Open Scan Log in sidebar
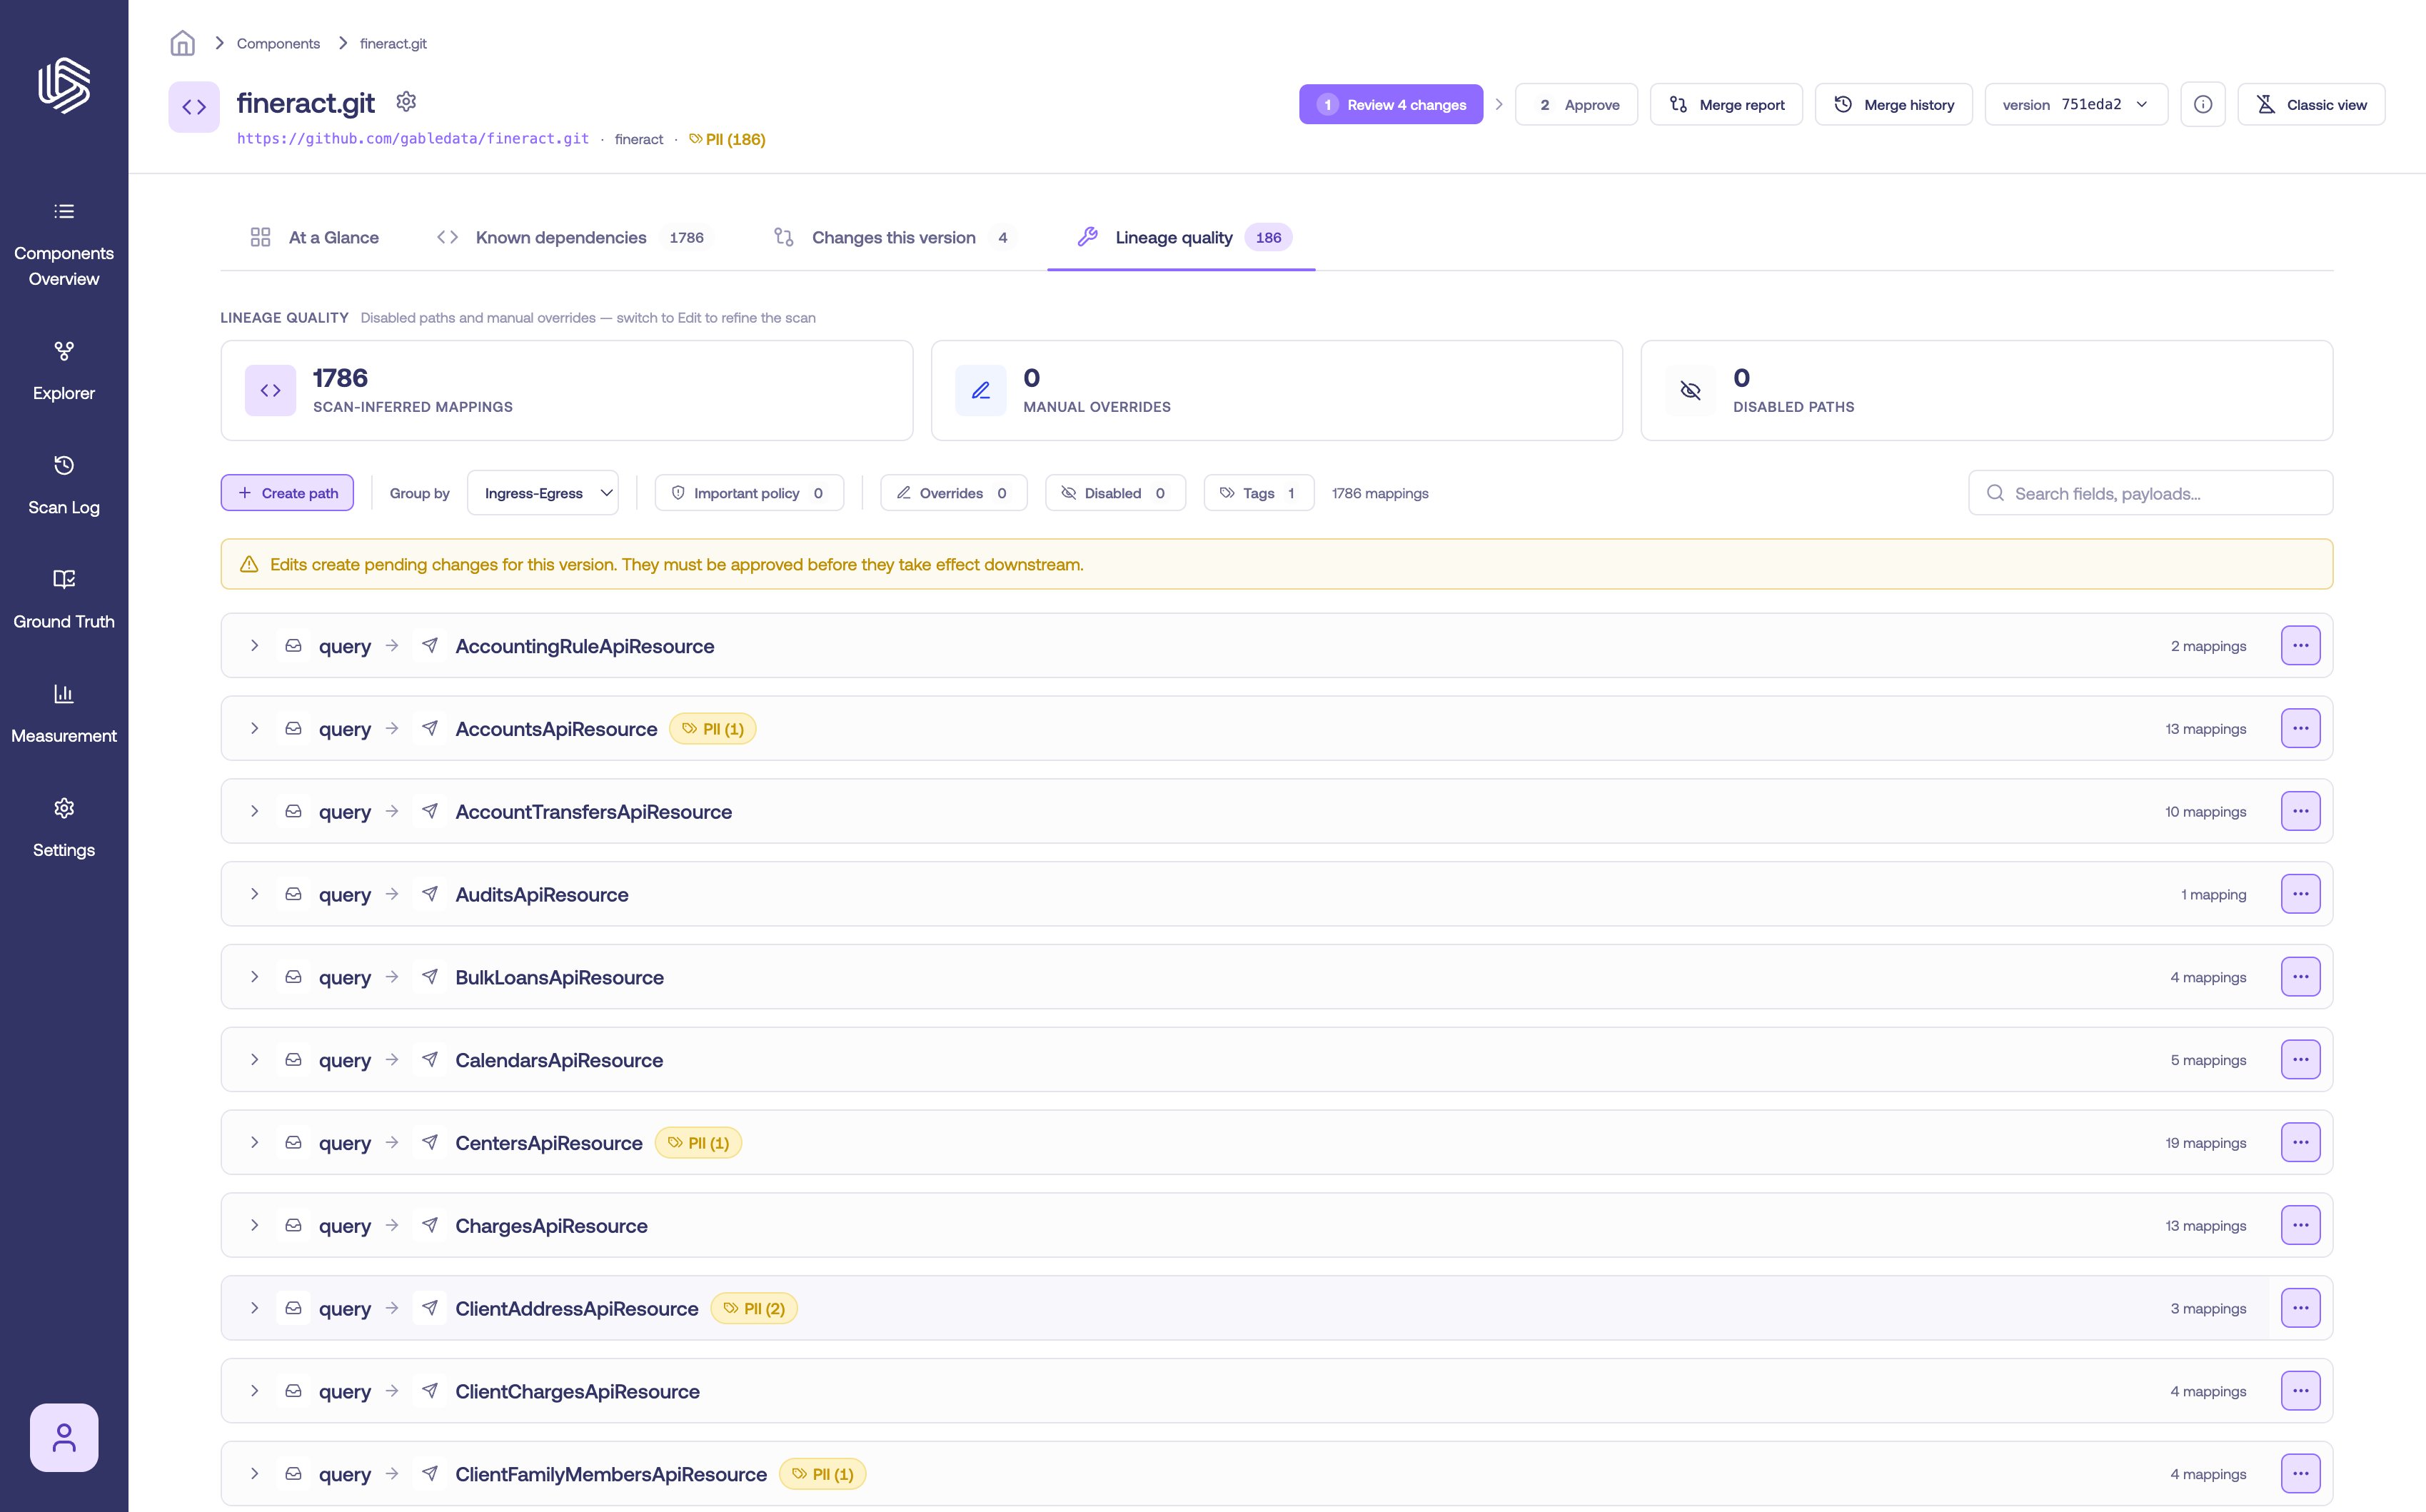The image size is (2426, 1512). click(64, 486)
